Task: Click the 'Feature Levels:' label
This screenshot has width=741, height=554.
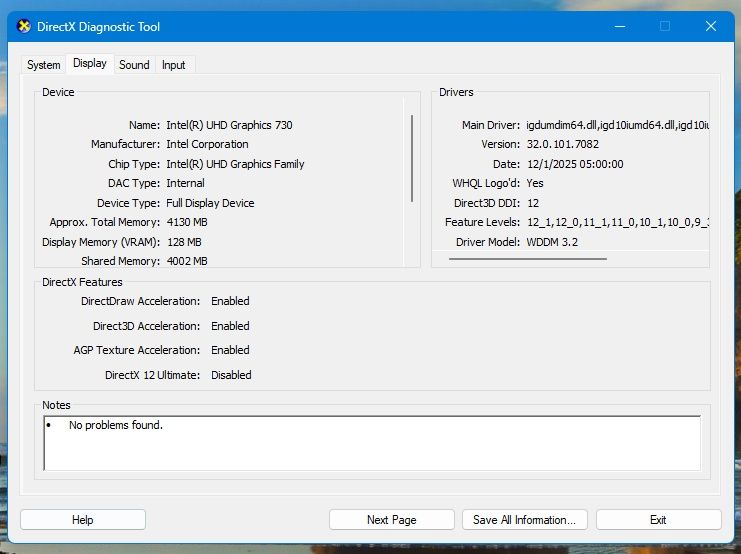Action: (482, 222)
